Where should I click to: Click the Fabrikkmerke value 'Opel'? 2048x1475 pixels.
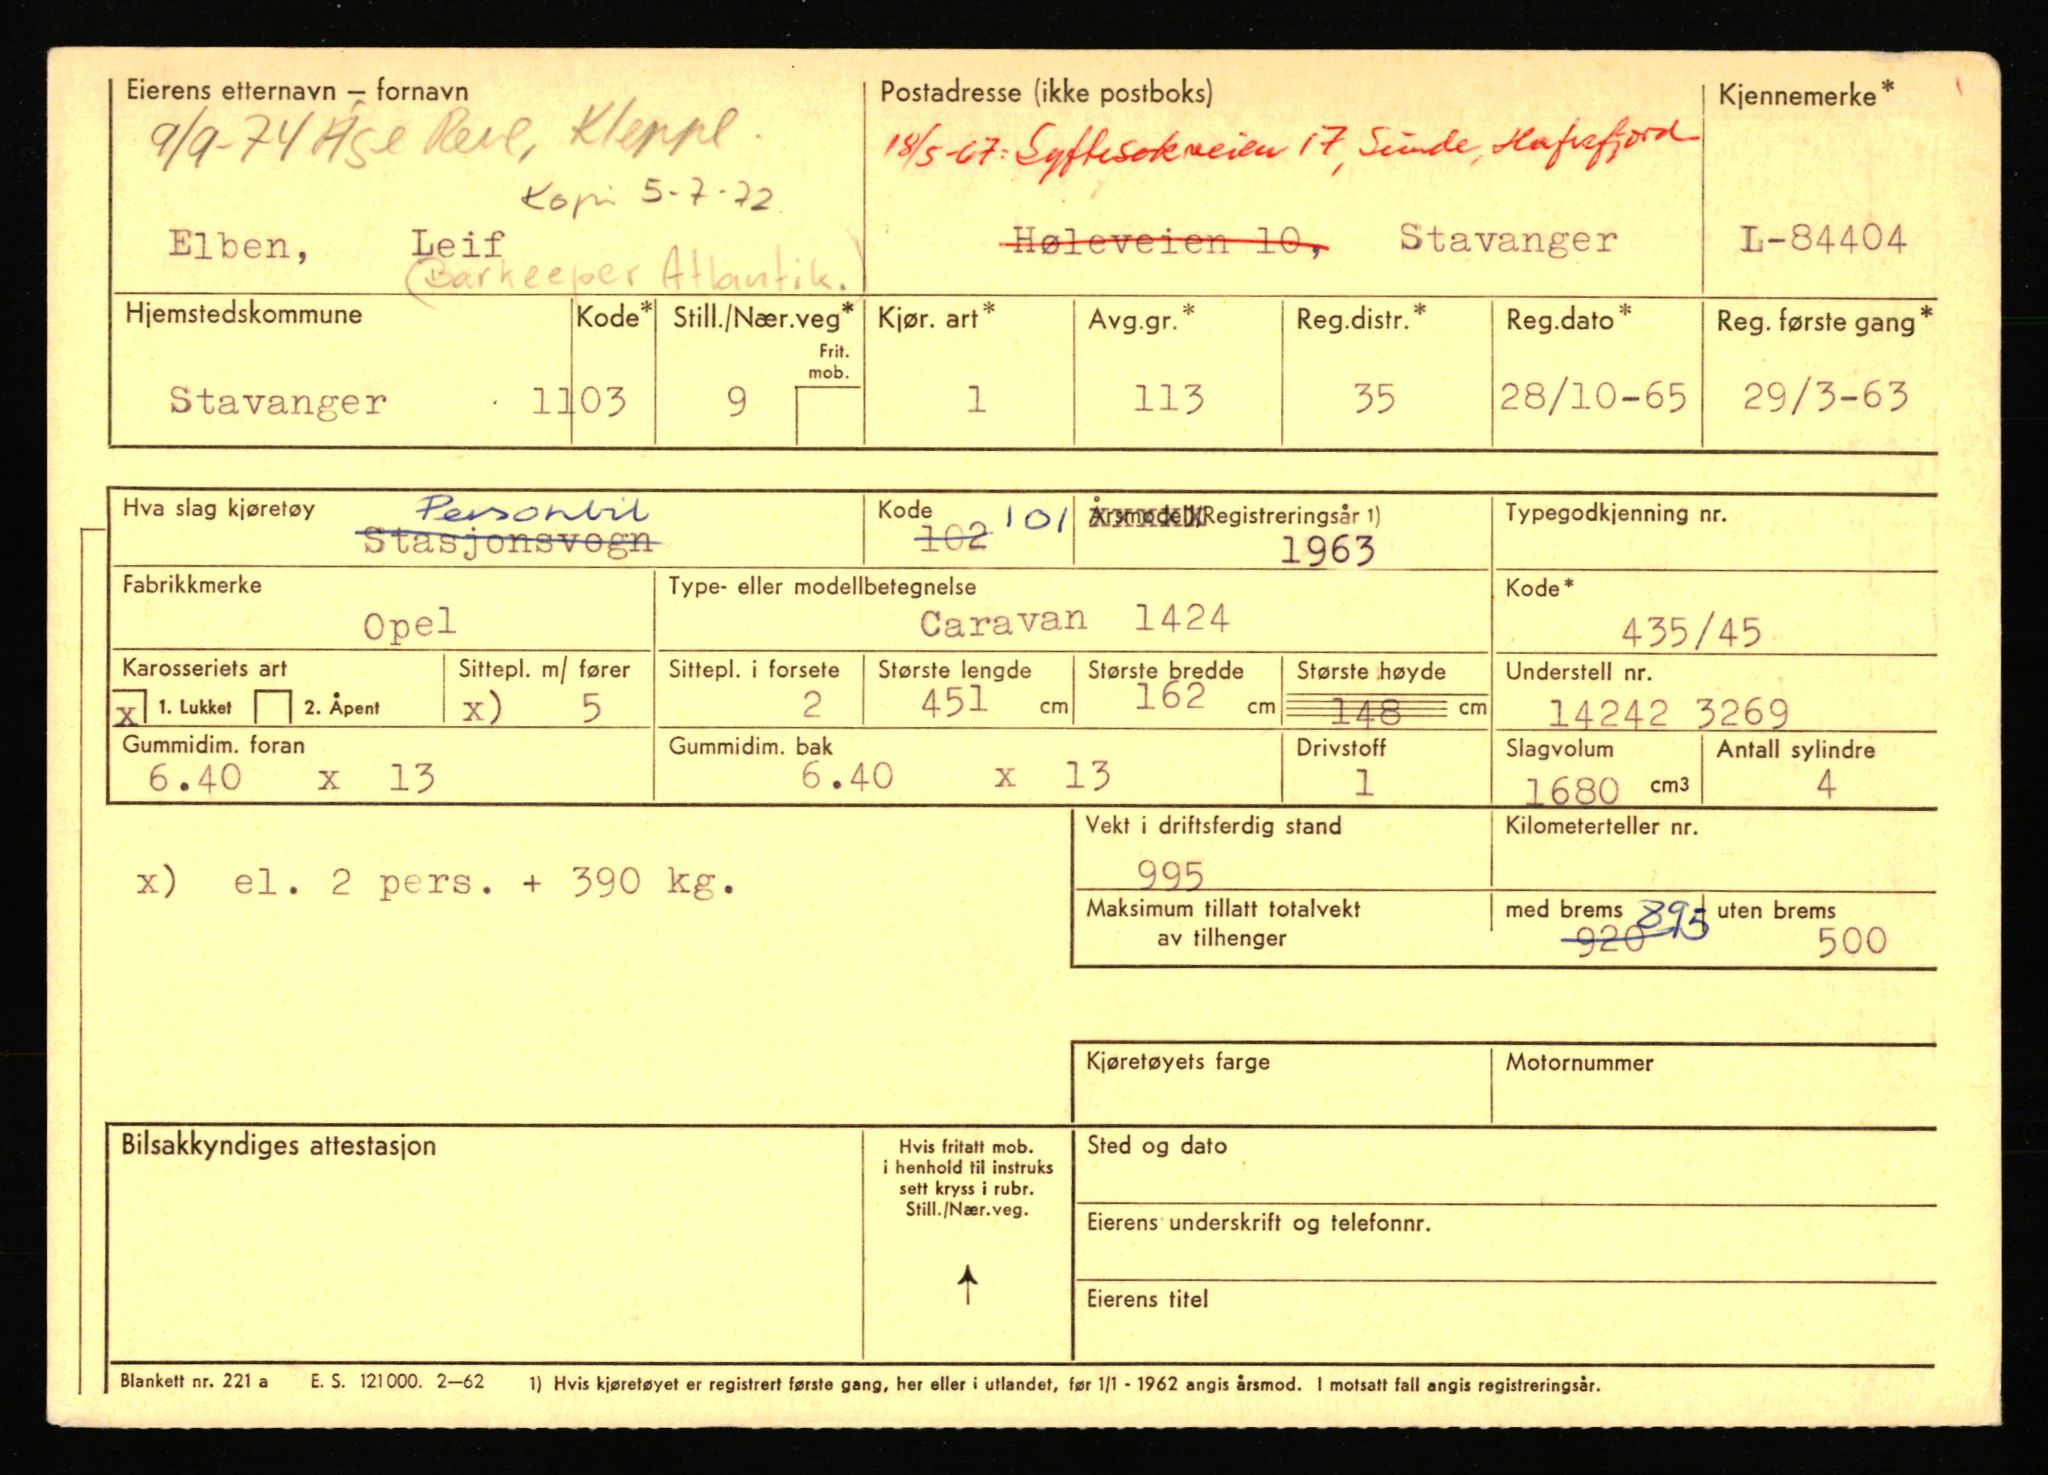409,625
